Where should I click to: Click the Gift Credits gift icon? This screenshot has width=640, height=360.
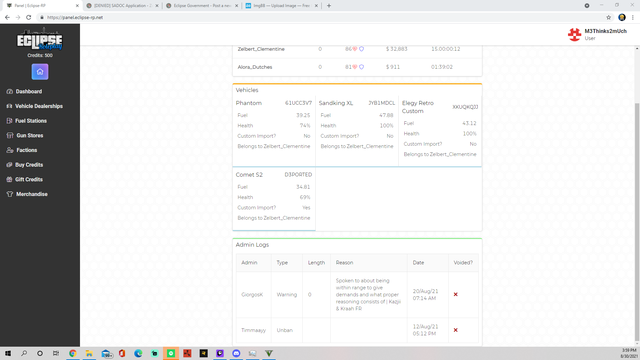[9, 180]
